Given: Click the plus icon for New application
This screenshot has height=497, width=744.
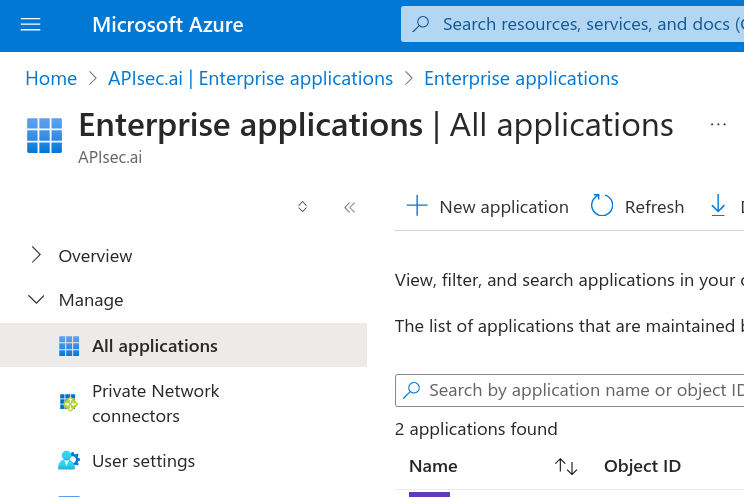Looking at the screenshot, I should point(417,206).
